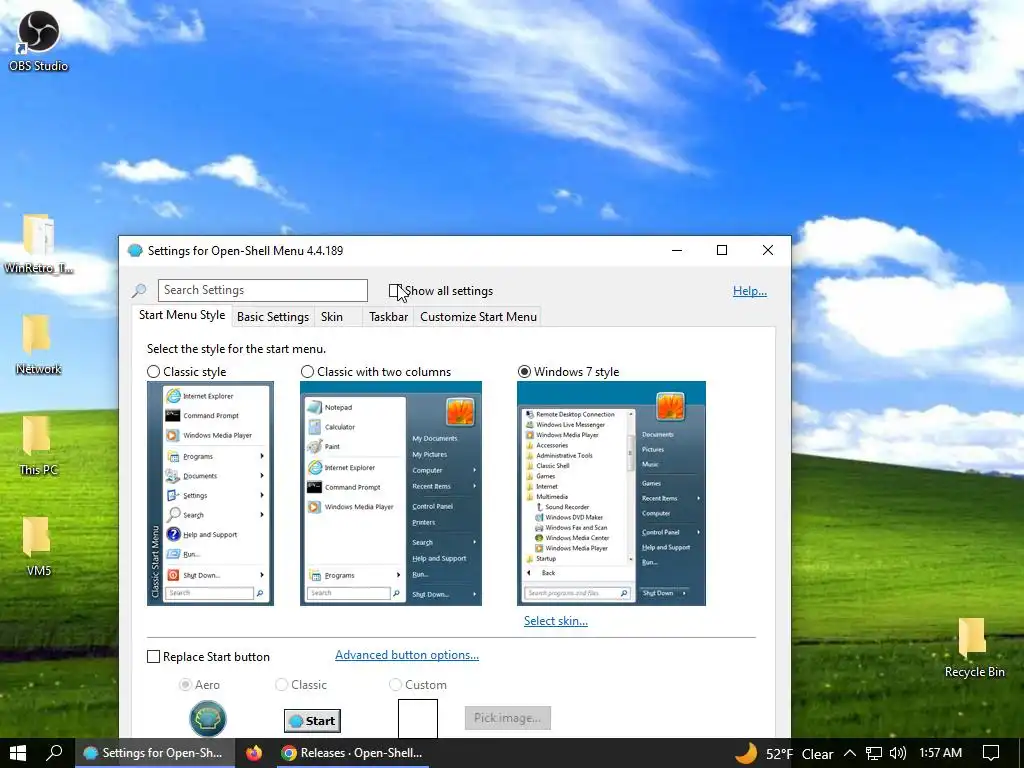Viewport: 1024px width, 768px height.
Task: Click the magnifier icon beside Search Settings
Action: pyautogui.click(x=139, y=291)
